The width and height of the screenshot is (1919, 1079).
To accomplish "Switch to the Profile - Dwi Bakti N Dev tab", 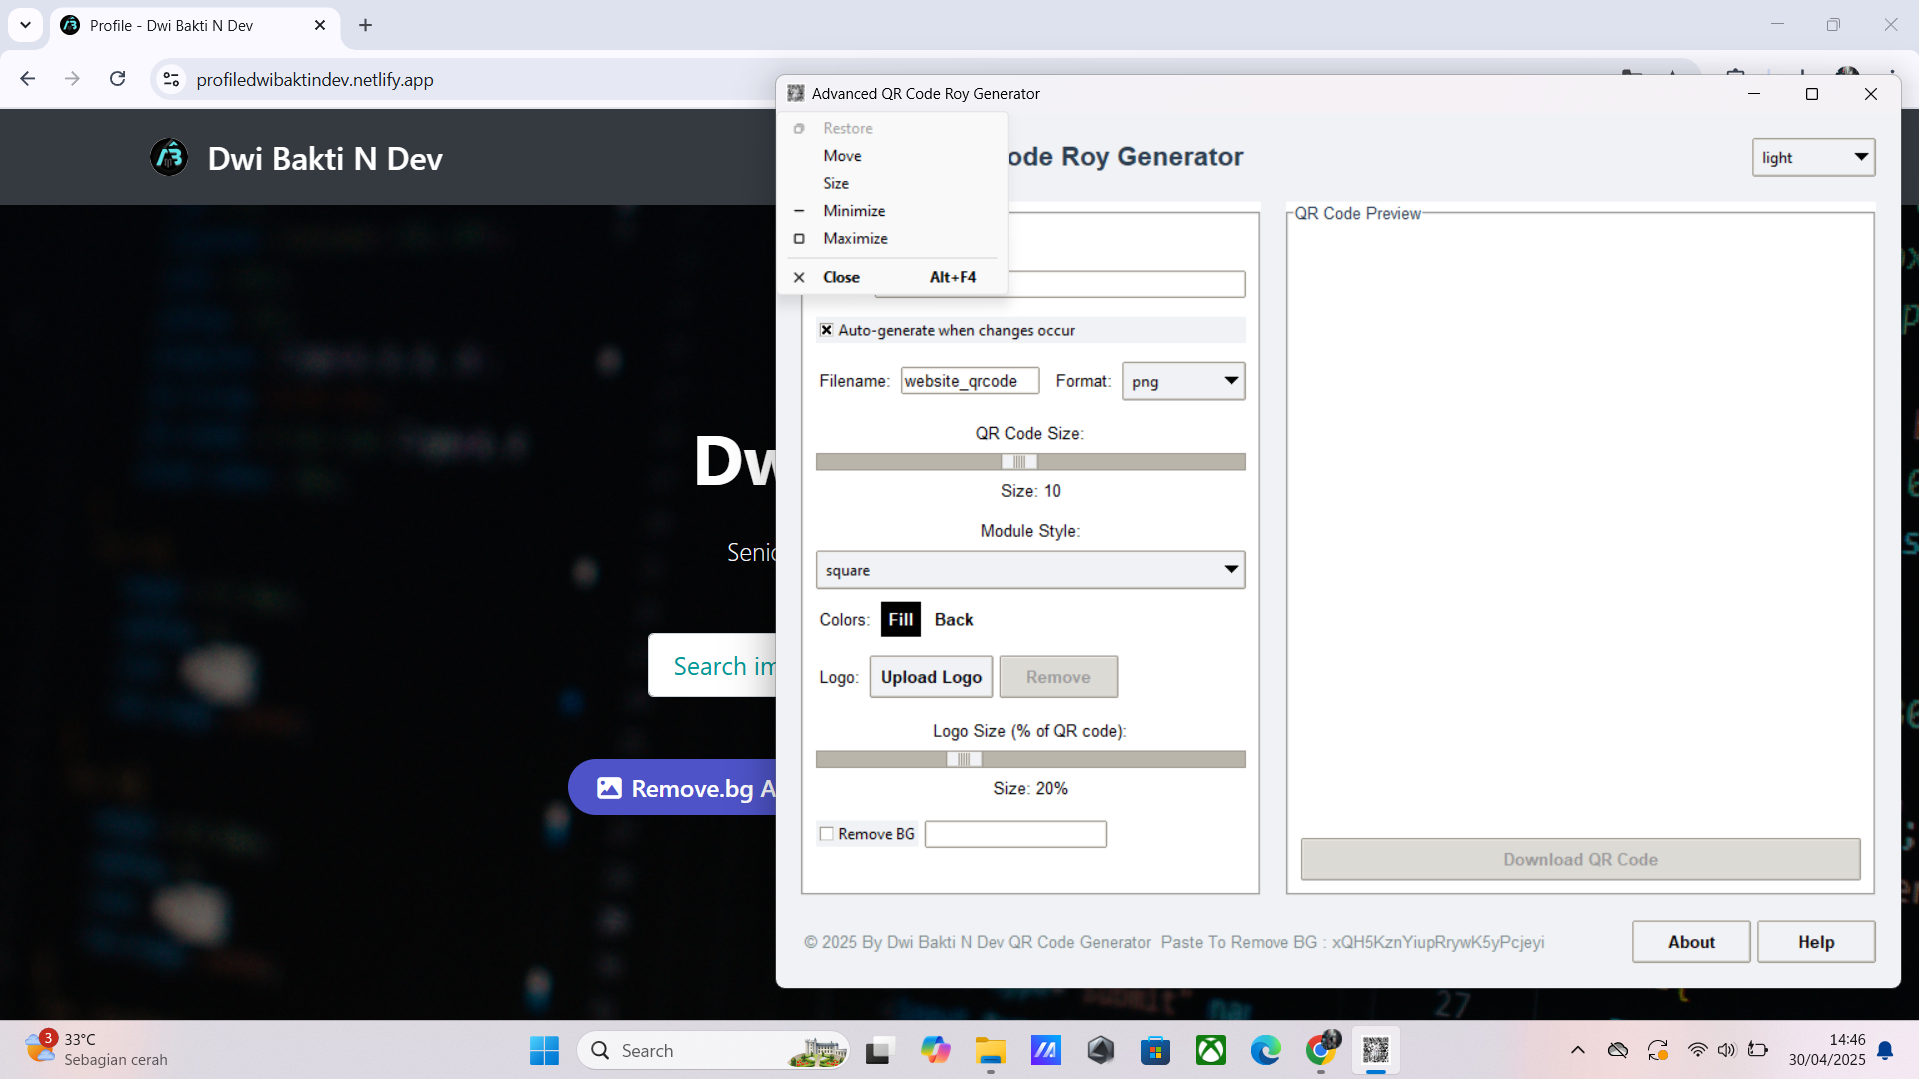I will point(195,26).
